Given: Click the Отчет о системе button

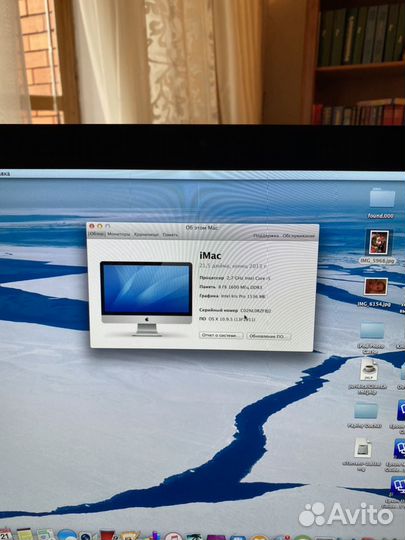Looking at the screenshot, I should tap(221, 335).
